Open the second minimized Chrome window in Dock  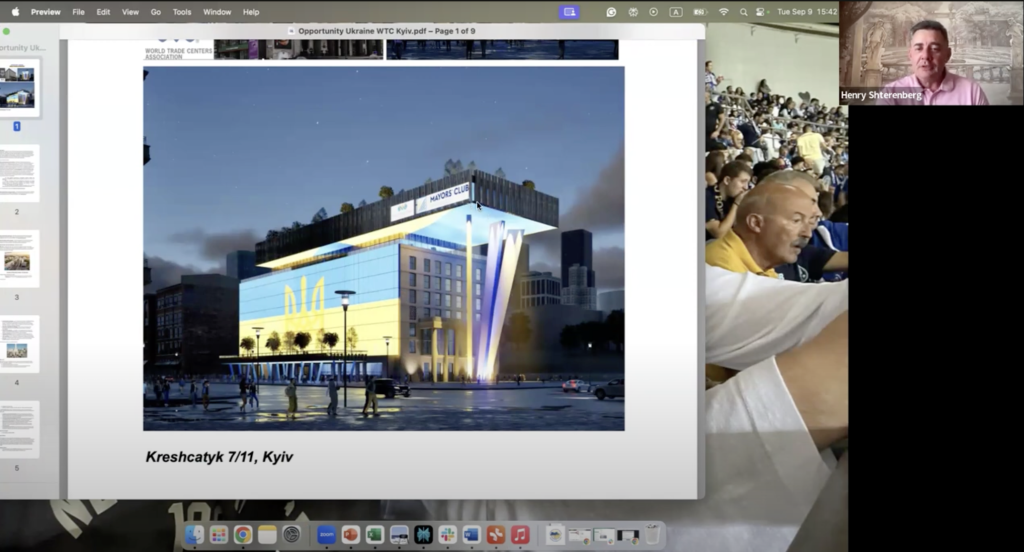(604, 536)
